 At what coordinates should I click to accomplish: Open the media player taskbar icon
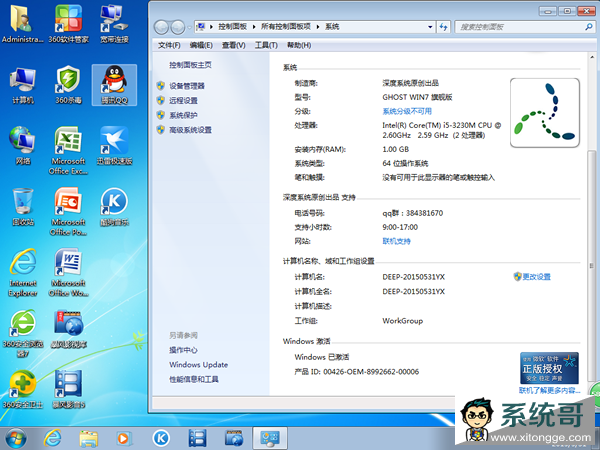pyautogui.click(x=124, y=439)
